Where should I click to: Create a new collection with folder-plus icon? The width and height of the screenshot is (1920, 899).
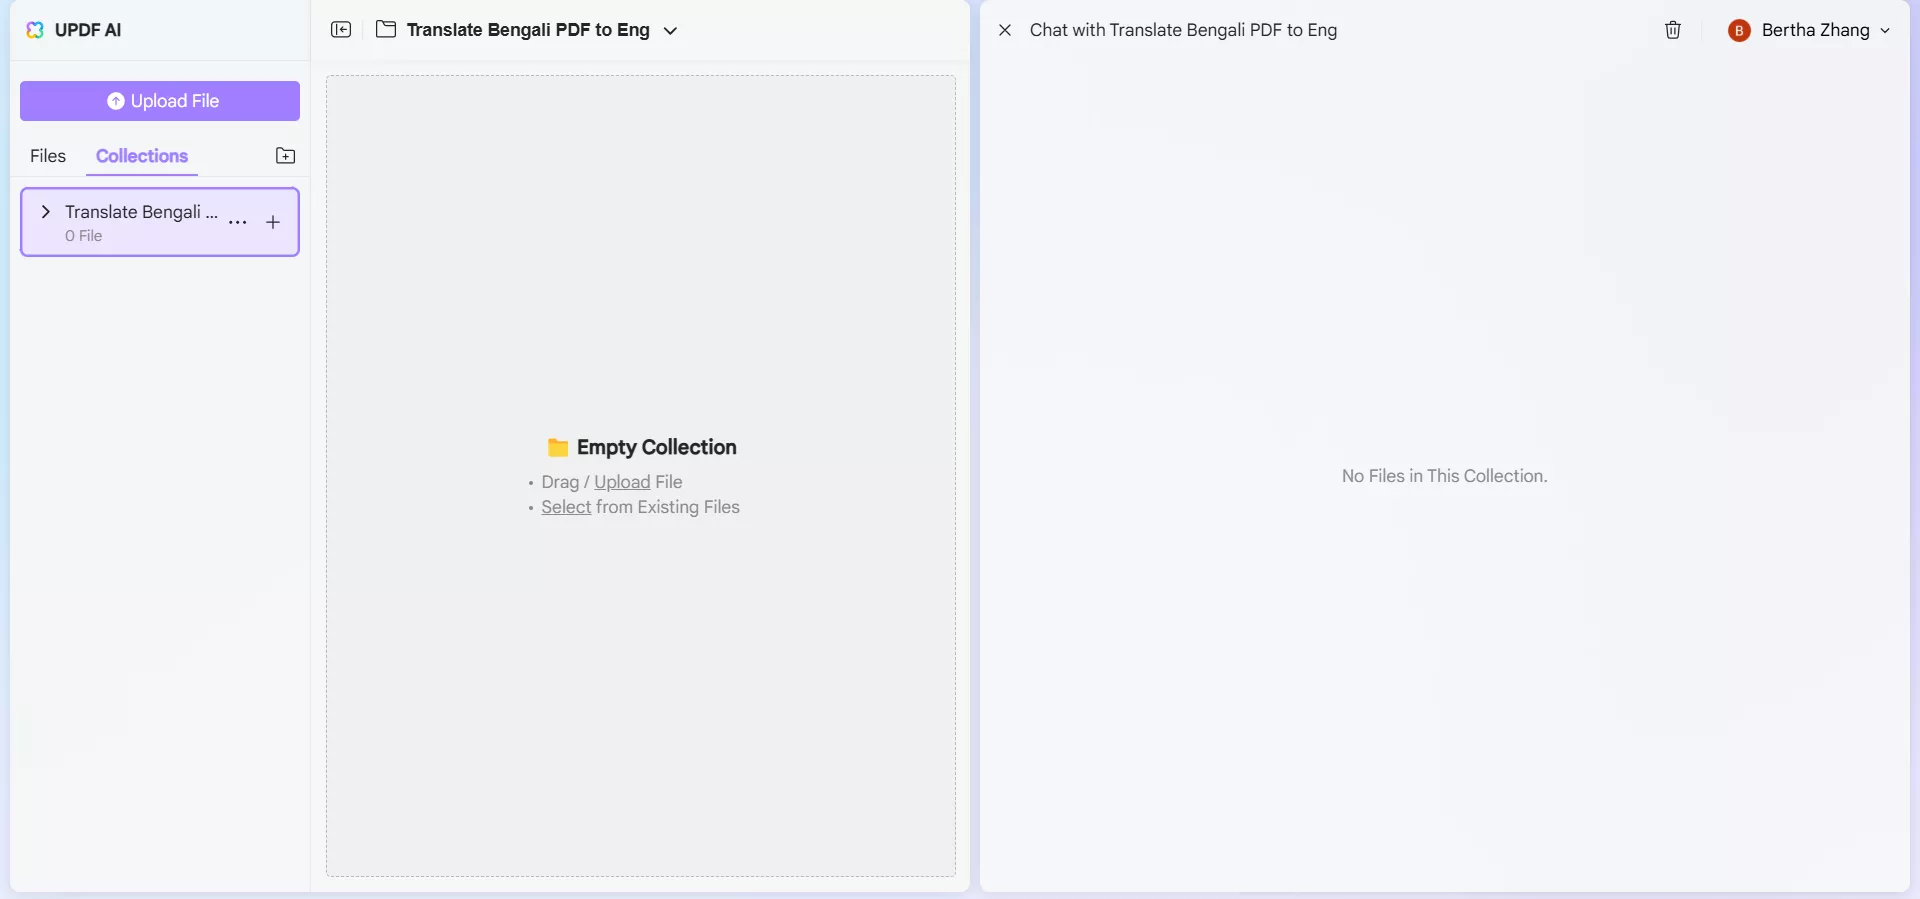click(285, 156)
